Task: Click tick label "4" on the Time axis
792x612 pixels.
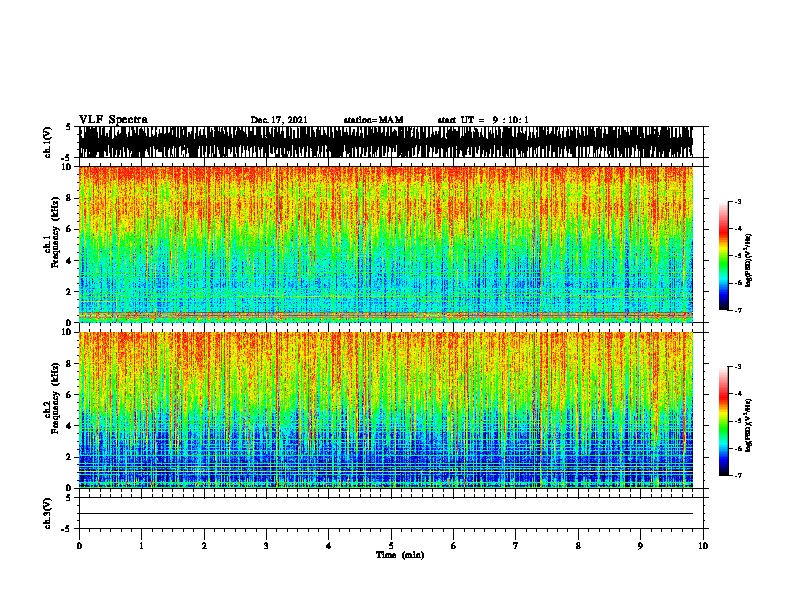Action: tap(329, 545)
